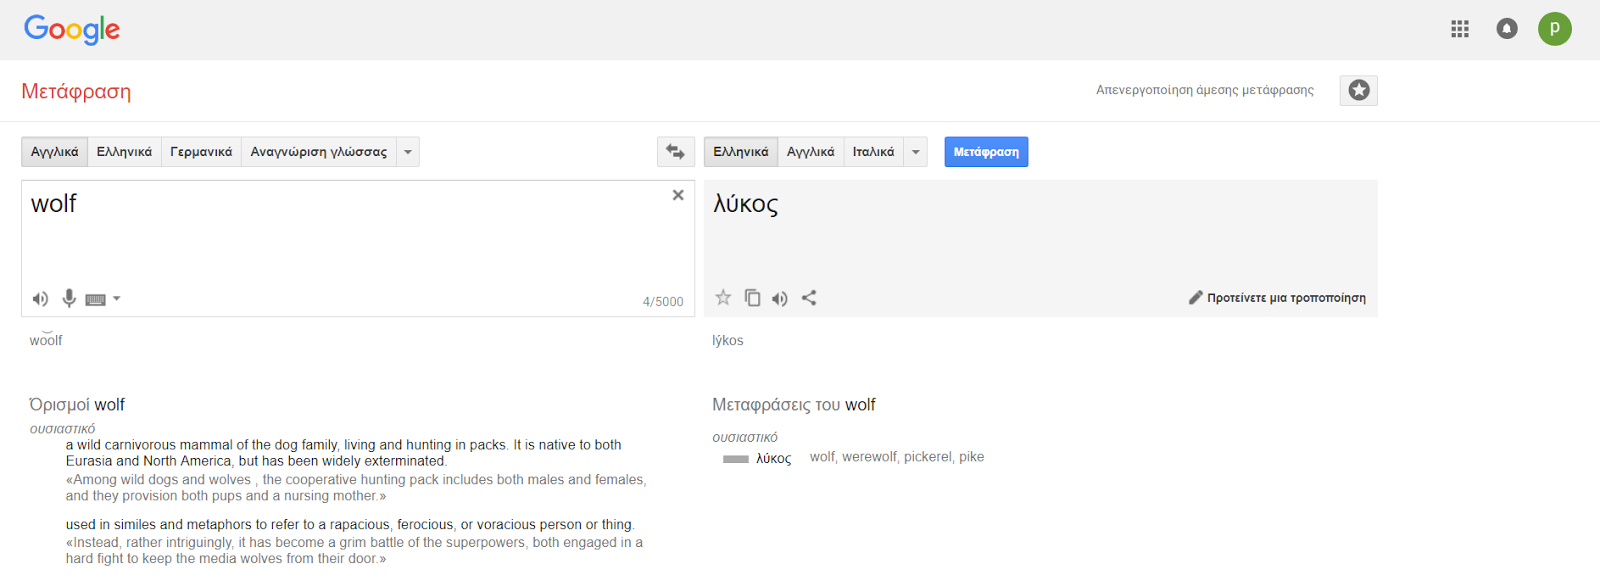Open the starred phrasebook button
Image resolution: width=1600 pixels, height=575 pixels.
(1359, 90)
